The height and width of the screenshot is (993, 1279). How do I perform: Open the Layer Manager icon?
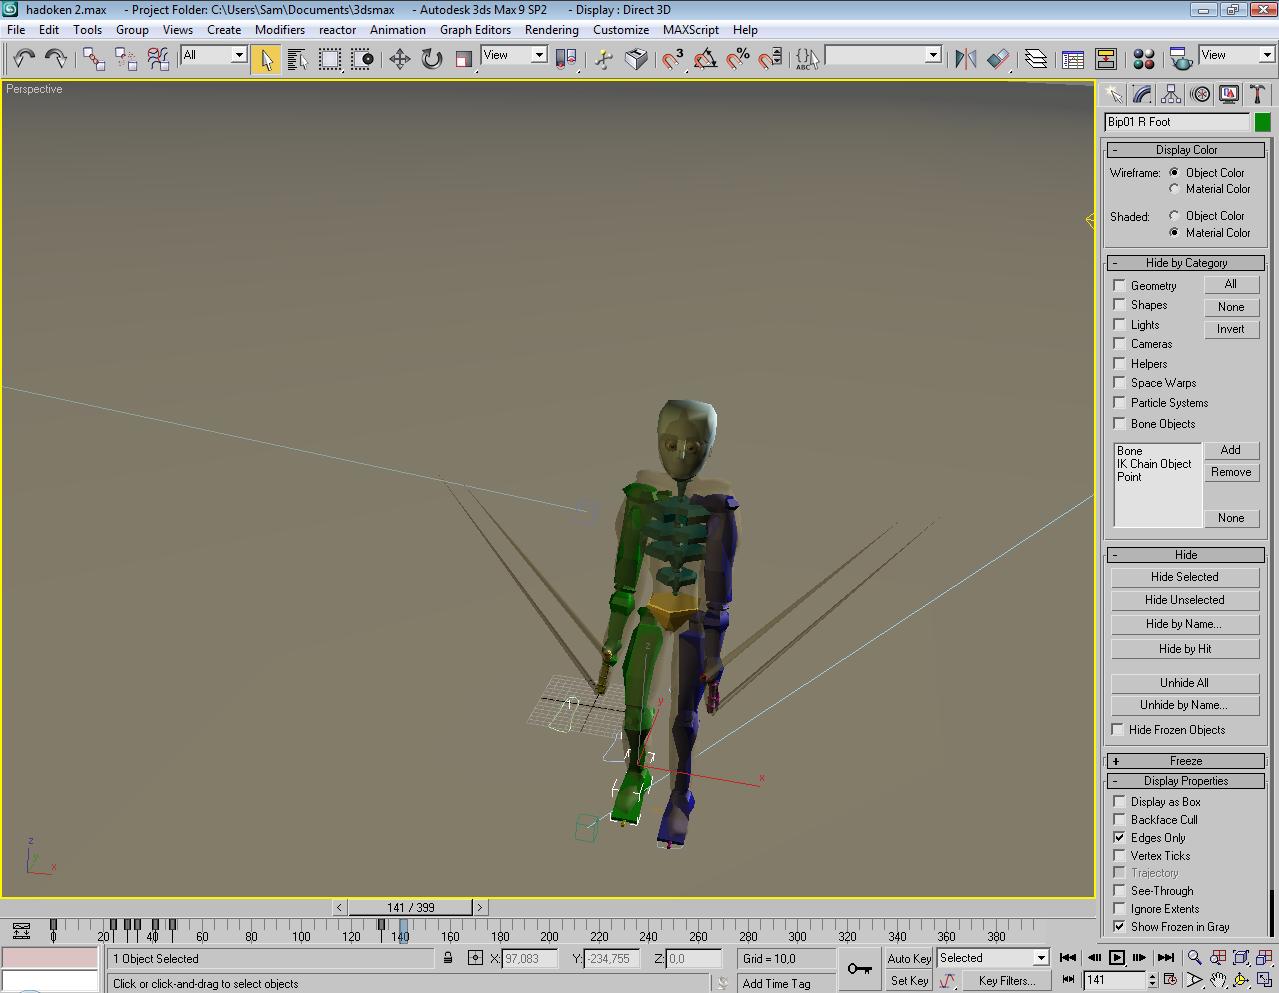[1036, 59]
